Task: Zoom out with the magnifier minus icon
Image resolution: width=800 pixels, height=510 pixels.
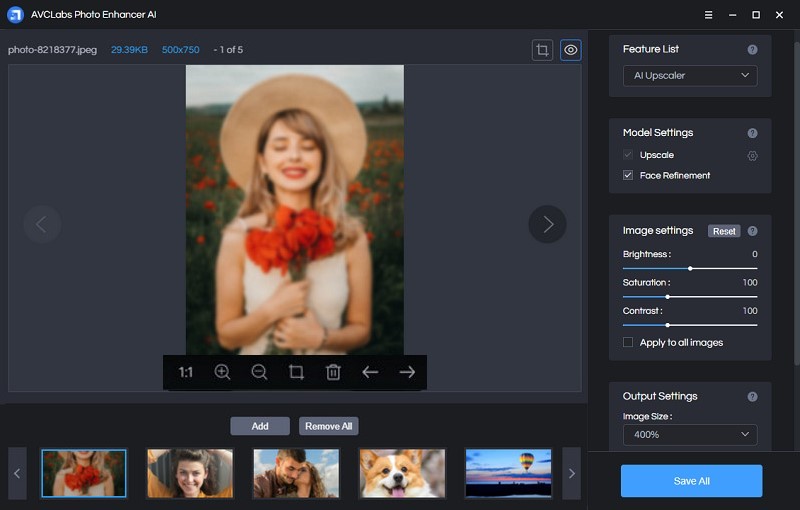Action: pyautogui.click(x=259, y=372)
